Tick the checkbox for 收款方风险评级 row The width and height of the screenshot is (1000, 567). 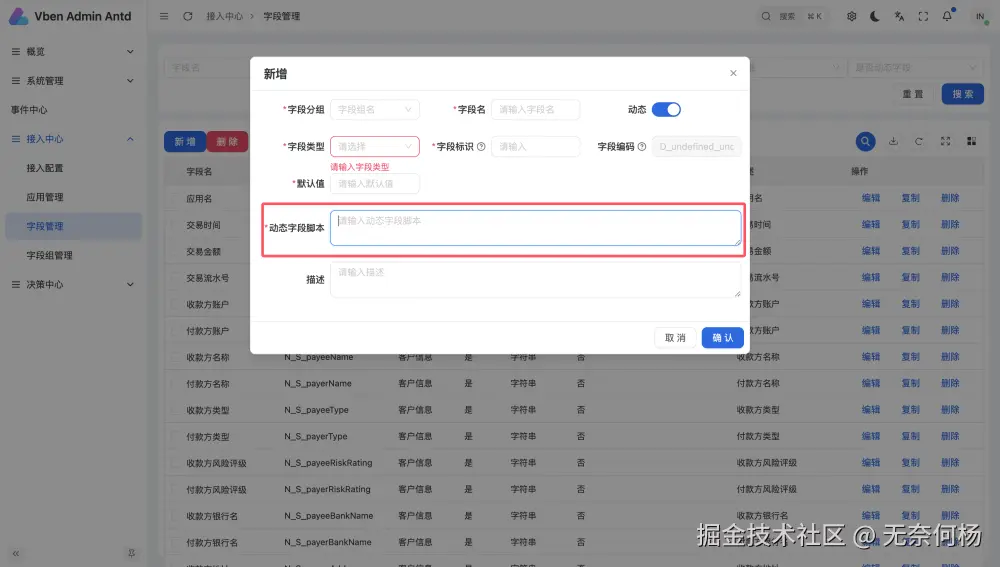tap(175, 463)
